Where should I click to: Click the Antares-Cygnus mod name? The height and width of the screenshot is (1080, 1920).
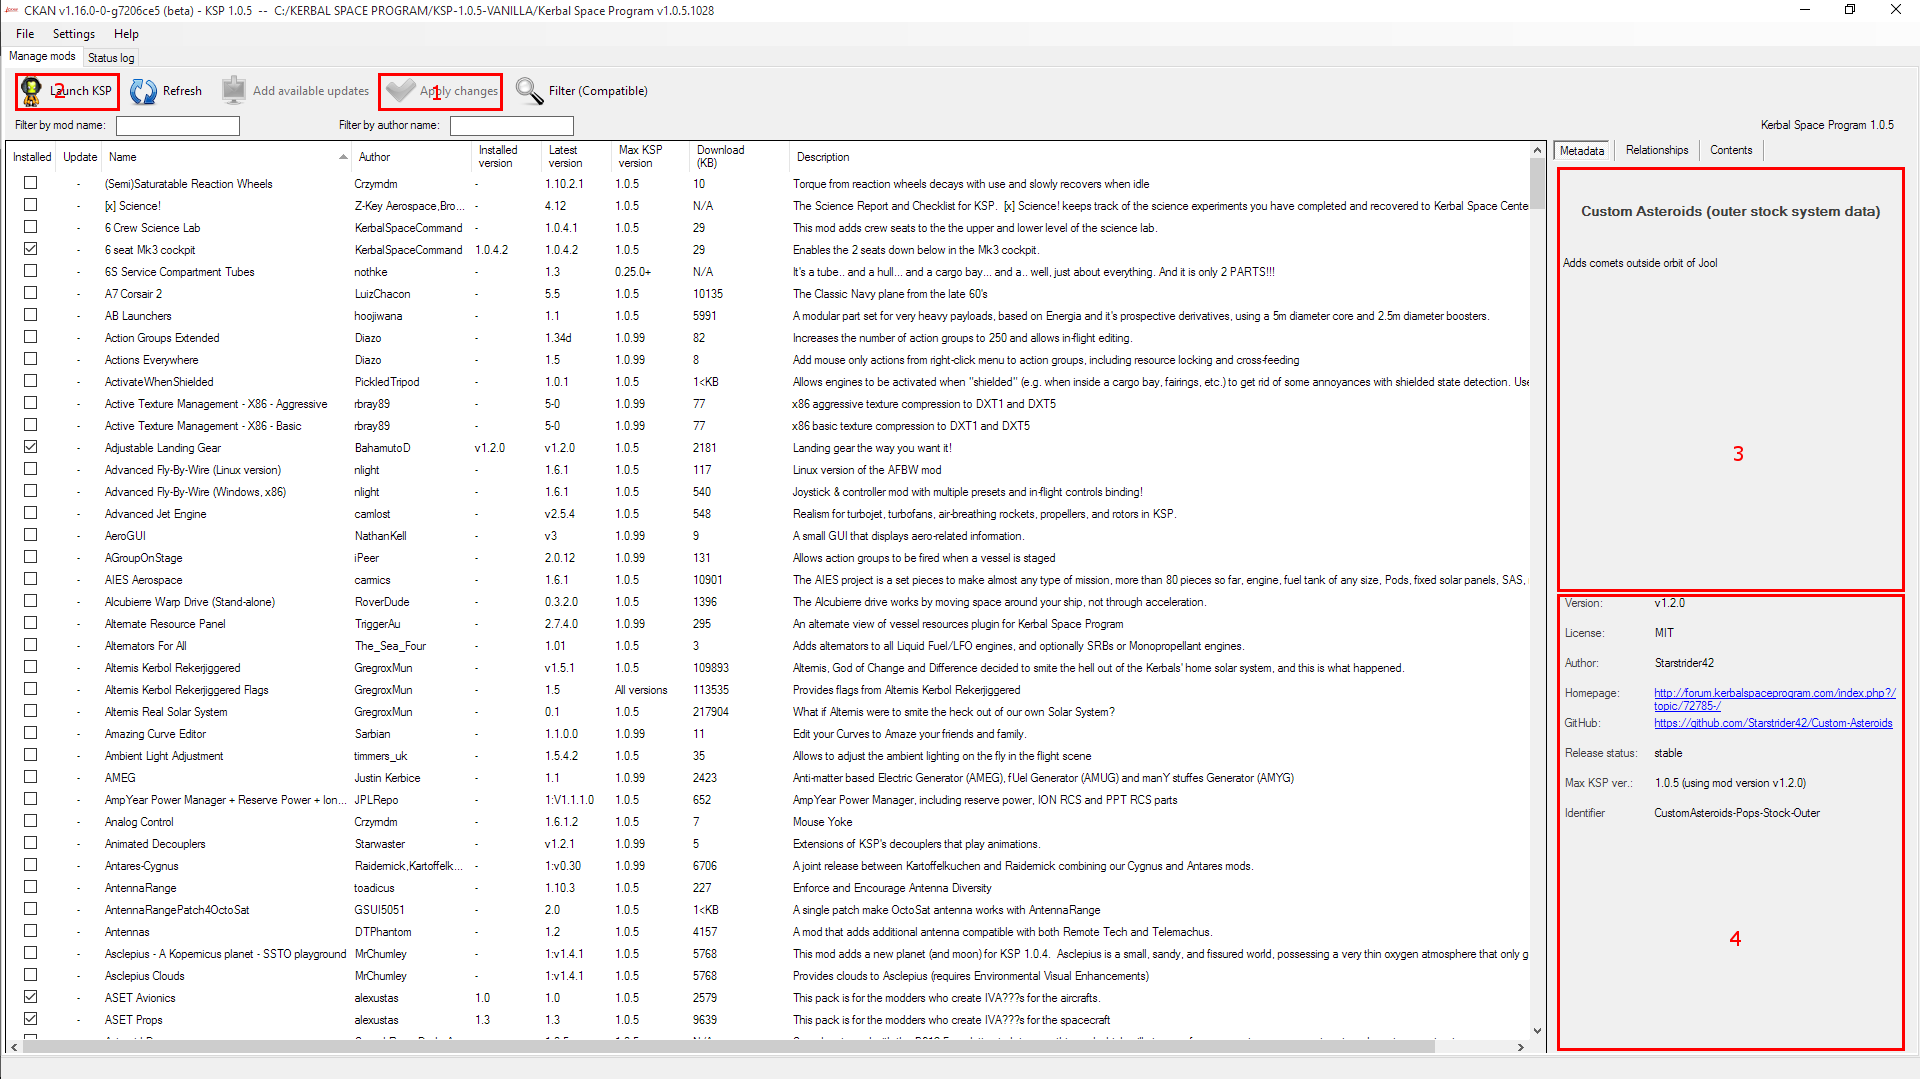click(141, 866)
